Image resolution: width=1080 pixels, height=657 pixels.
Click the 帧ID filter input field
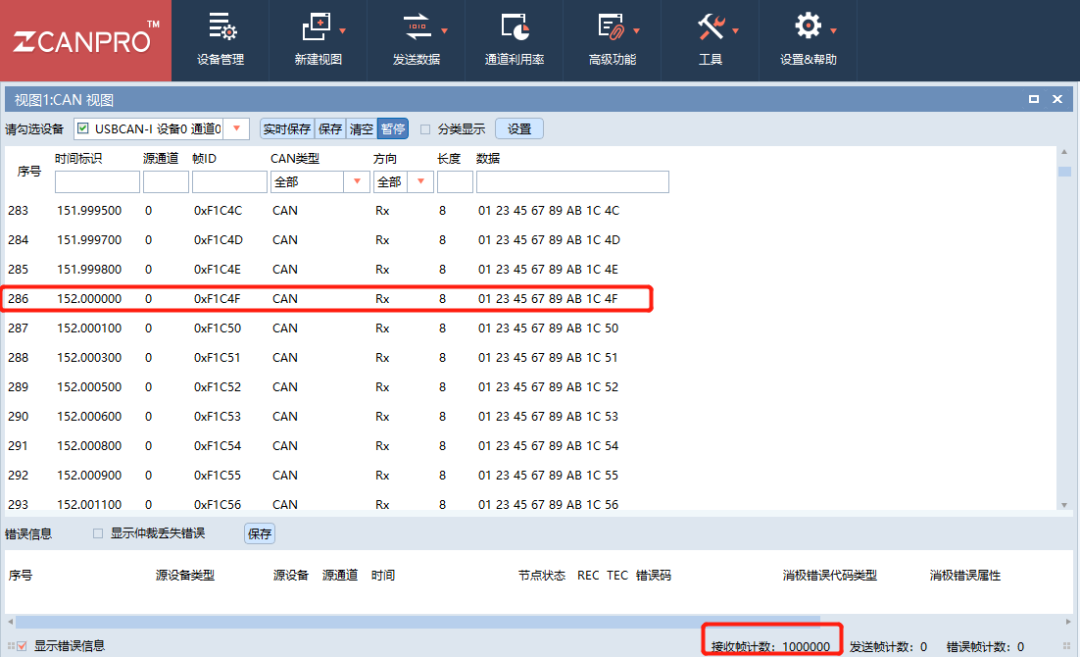[229, 182]
